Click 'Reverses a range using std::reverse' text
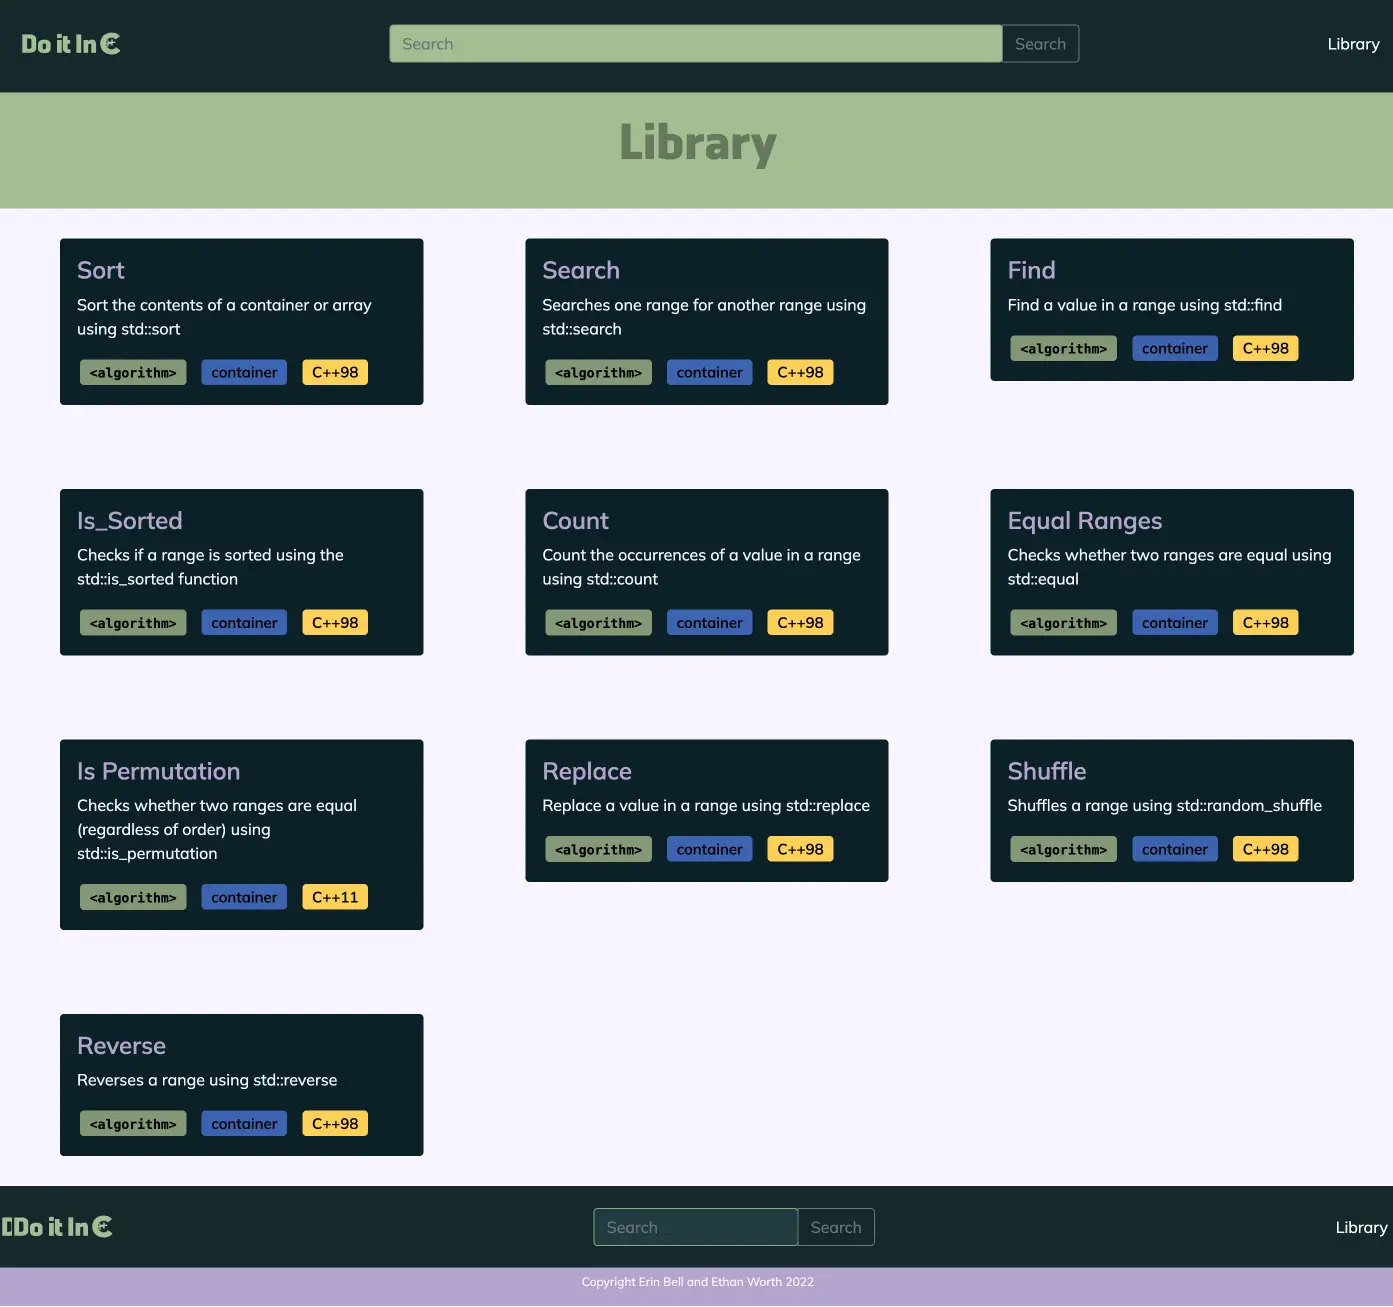This screenshot has height=1307, width=1393. [x=207, y=1080]
